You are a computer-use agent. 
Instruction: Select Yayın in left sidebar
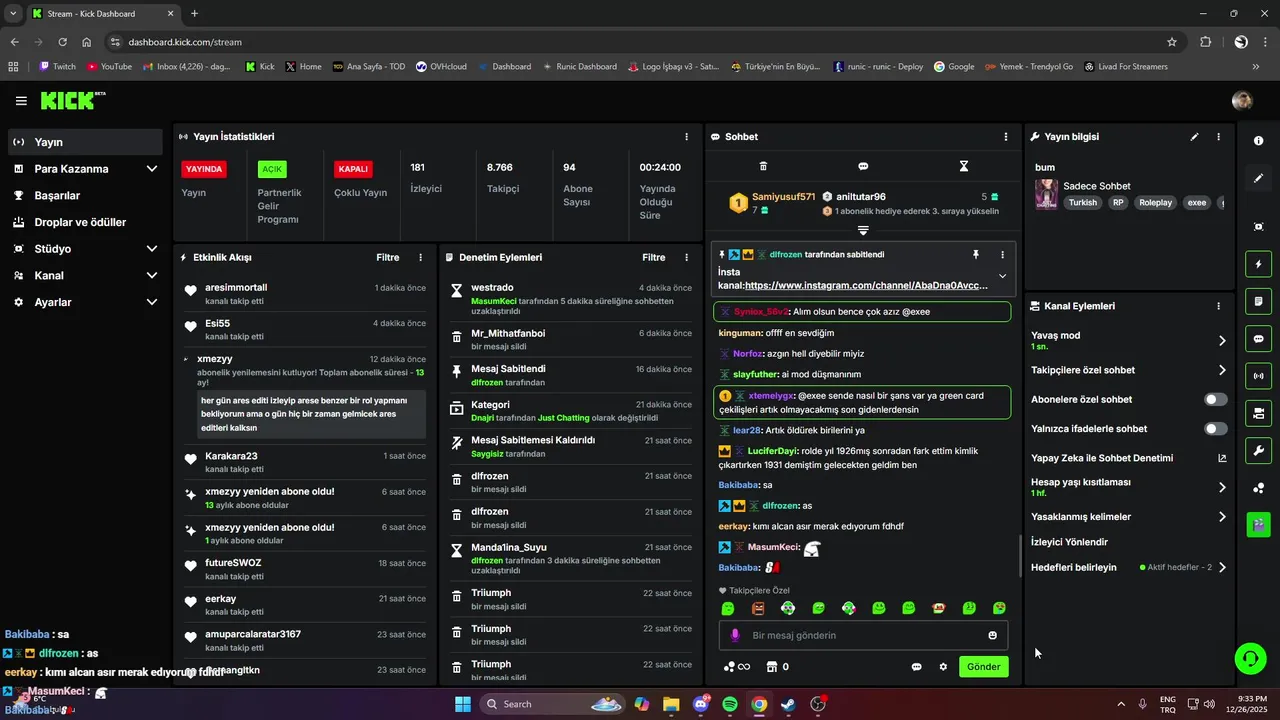tap(84, 142)
